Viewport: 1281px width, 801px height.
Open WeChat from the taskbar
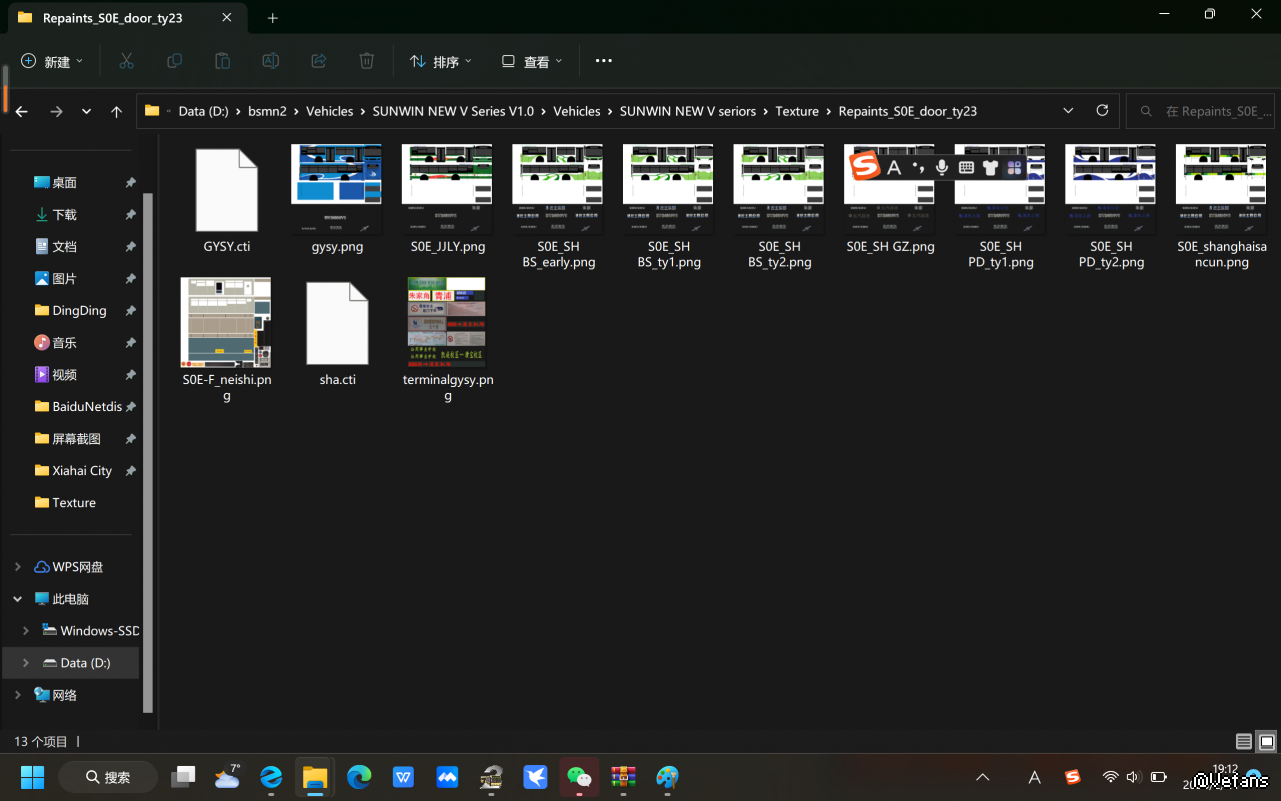point(579,777)
